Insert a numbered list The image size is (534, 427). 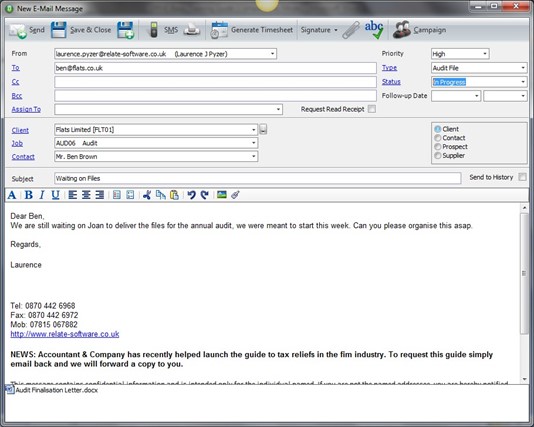click(x=116, y=195)
